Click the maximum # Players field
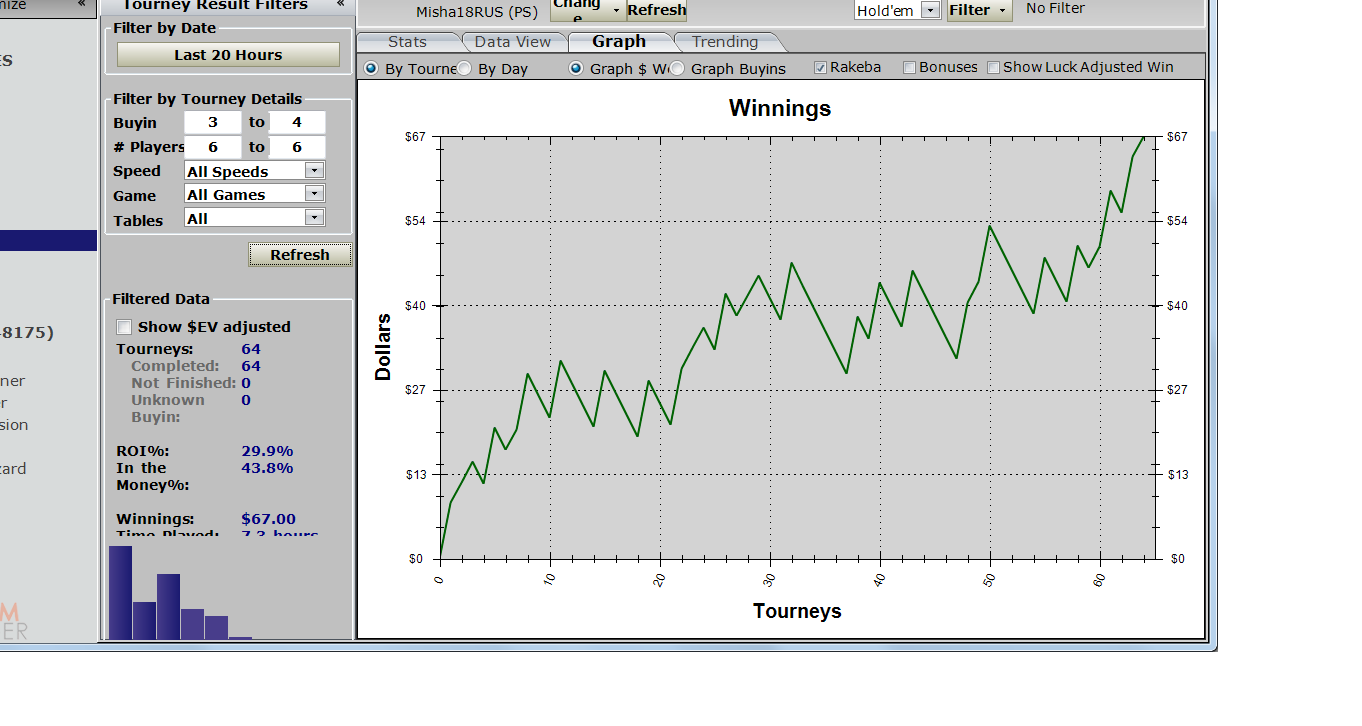Viewport: 1362px width, 726px height. (x=297, y=147)
